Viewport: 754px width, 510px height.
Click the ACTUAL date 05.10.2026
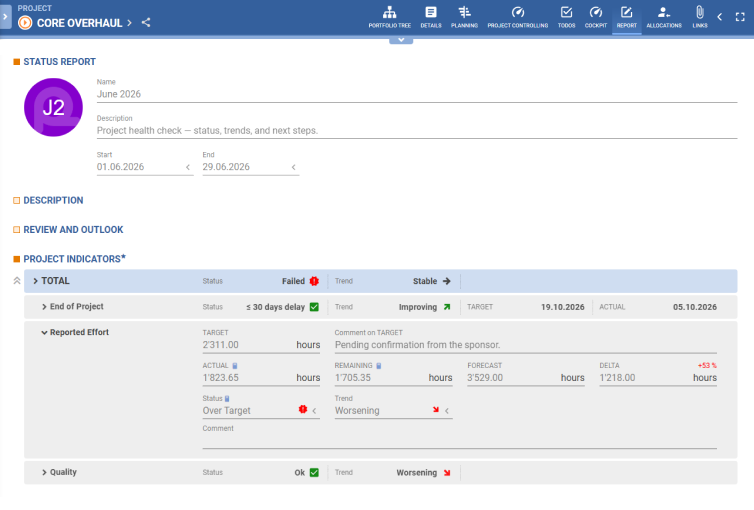[x=695, y=307]
